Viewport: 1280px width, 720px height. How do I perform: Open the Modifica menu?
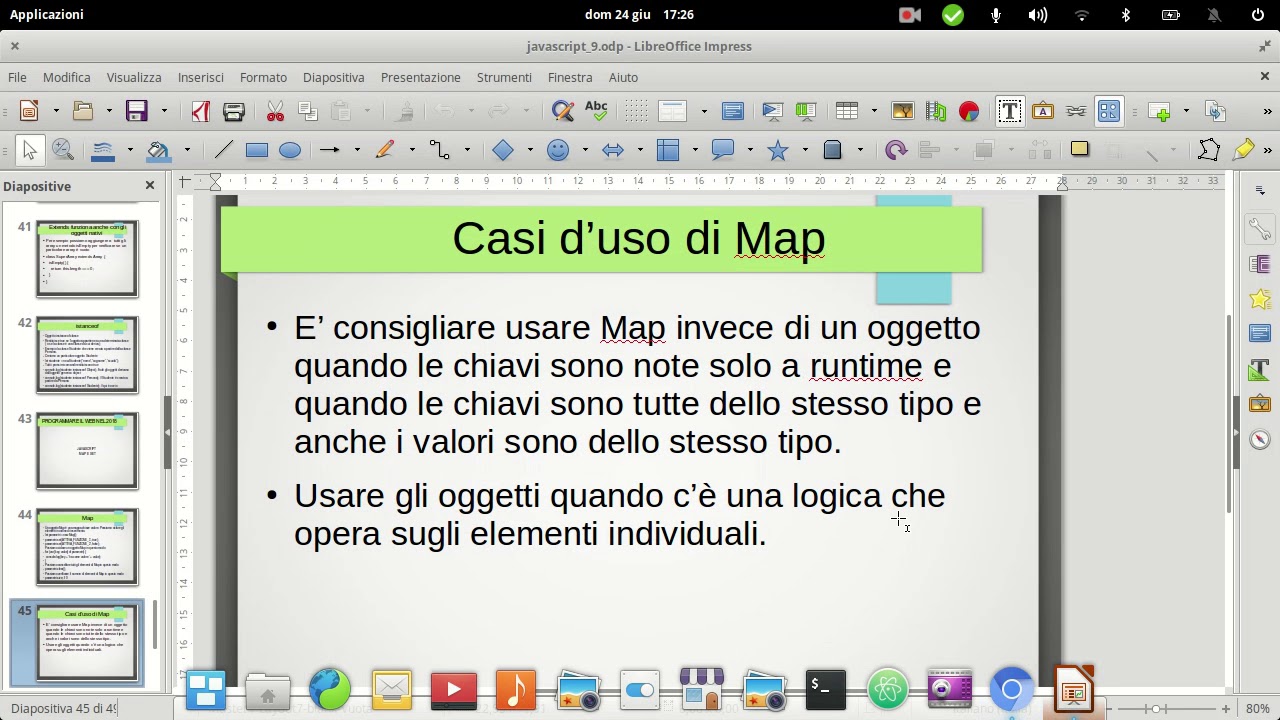coord(67,77)
